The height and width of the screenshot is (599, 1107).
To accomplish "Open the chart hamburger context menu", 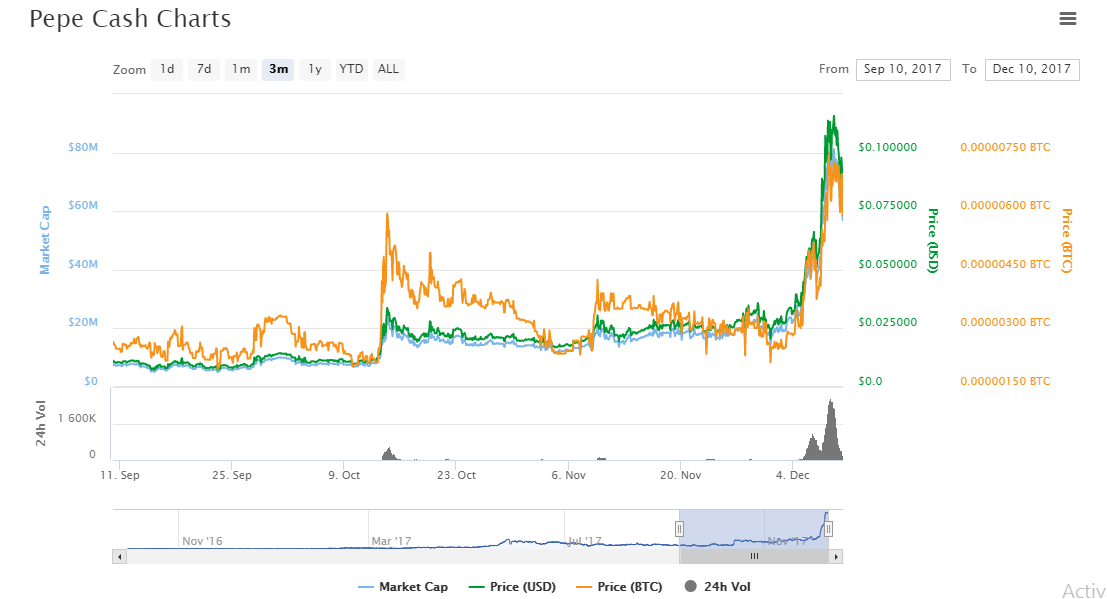I will click(x=1068, y=18).
